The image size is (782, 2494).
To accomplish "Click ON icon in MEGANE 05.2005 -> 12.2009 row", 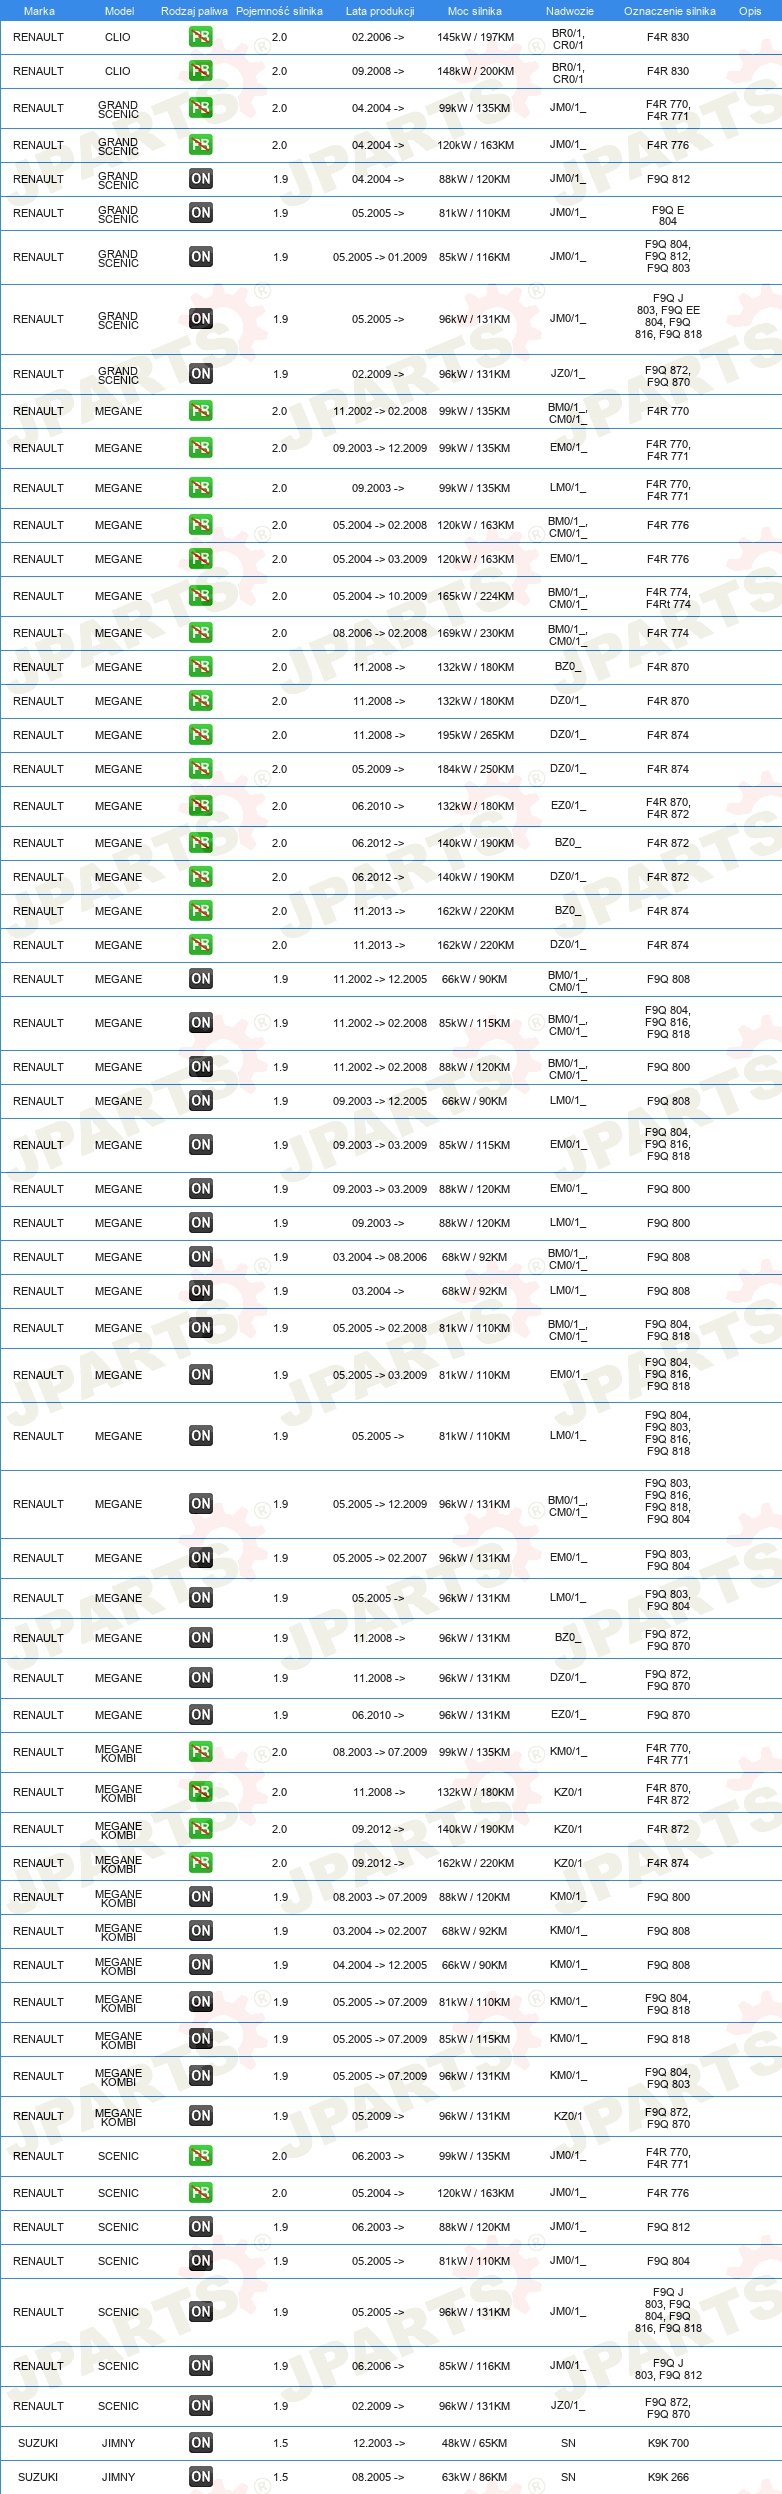I will (x=201, y=1504).
